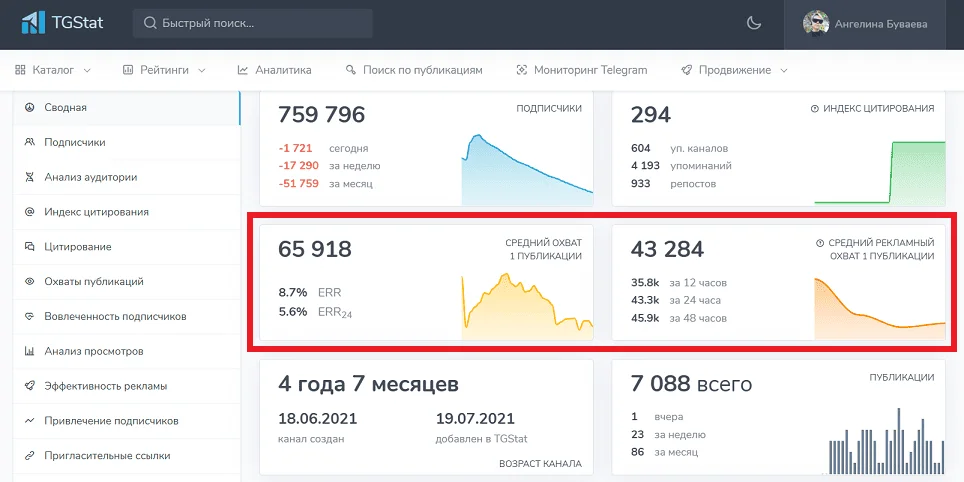Open Мониторинг Telegram from the top menu
Viewport: 964px width, 482px height.
tap(582, 70)
